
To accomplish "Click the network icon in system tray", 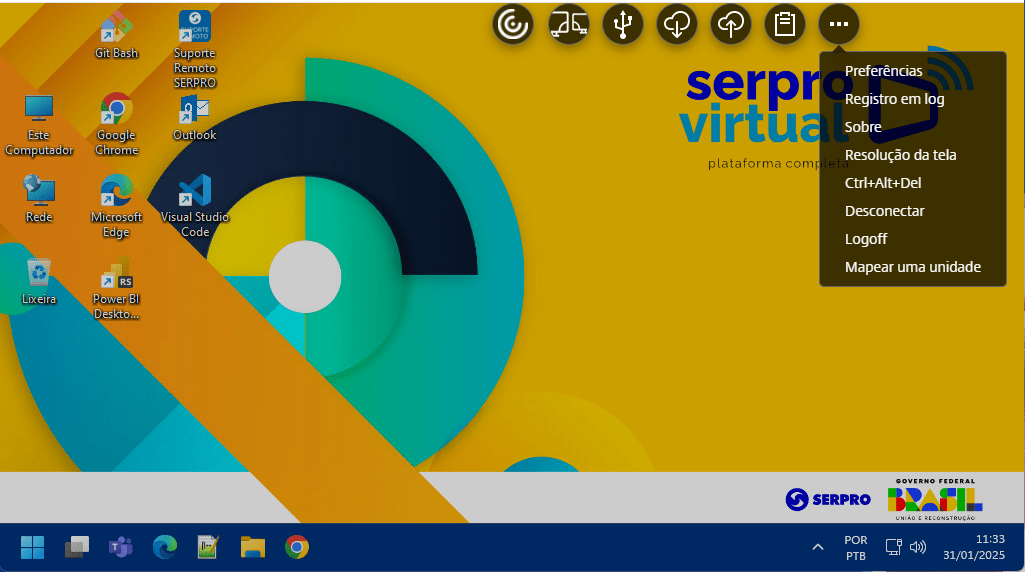I will tap(894, 547).
